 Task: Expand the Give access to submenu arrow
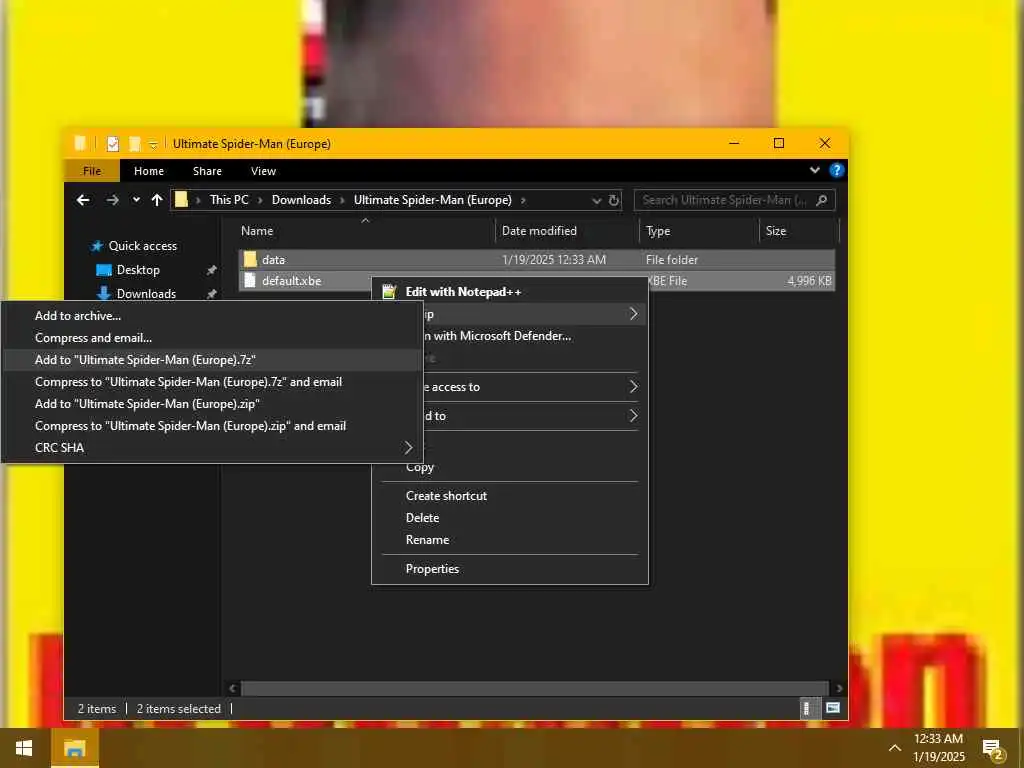coord(633,387)
